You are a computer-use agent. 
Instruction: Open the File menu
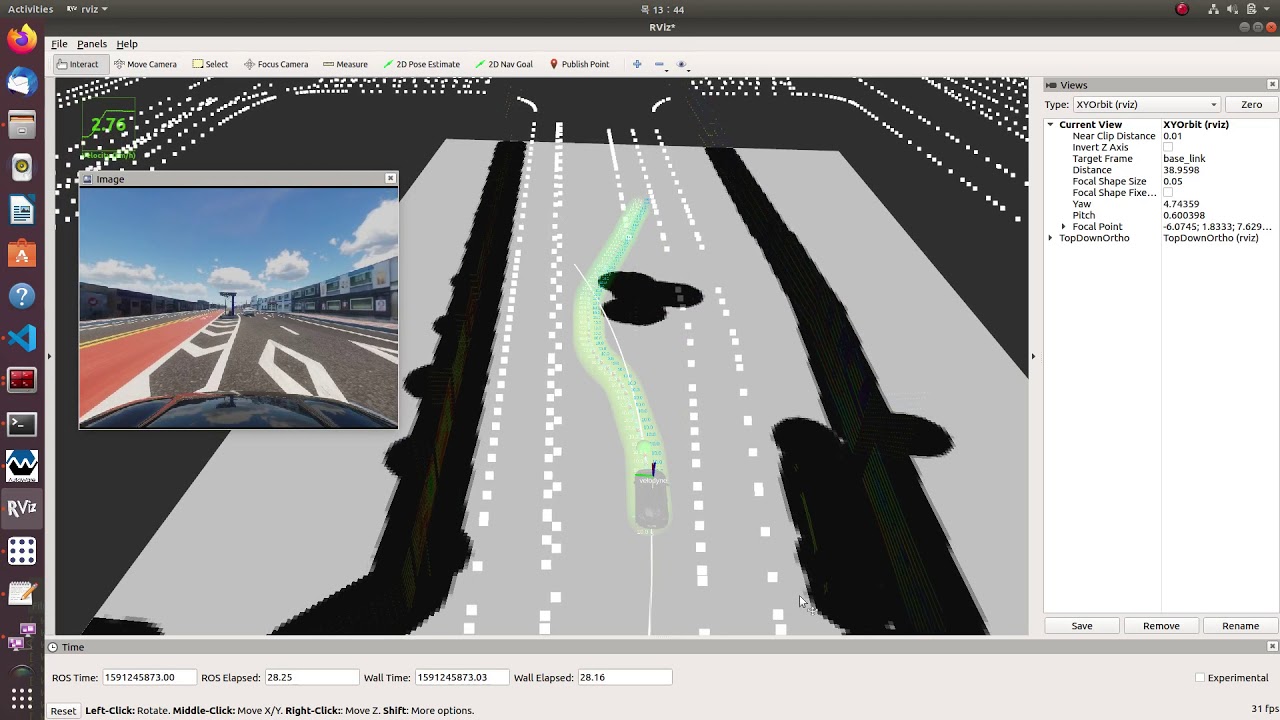(59, 44)
